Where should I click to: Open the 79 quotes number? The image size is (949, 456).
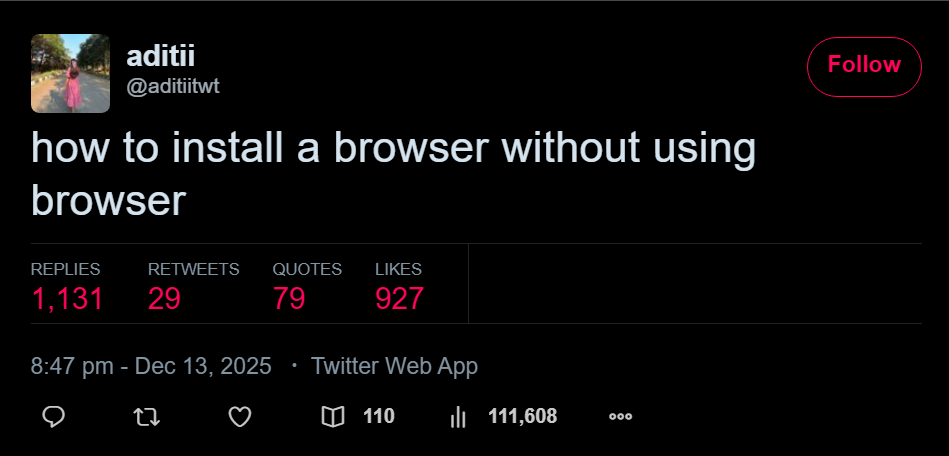point(289,298)
